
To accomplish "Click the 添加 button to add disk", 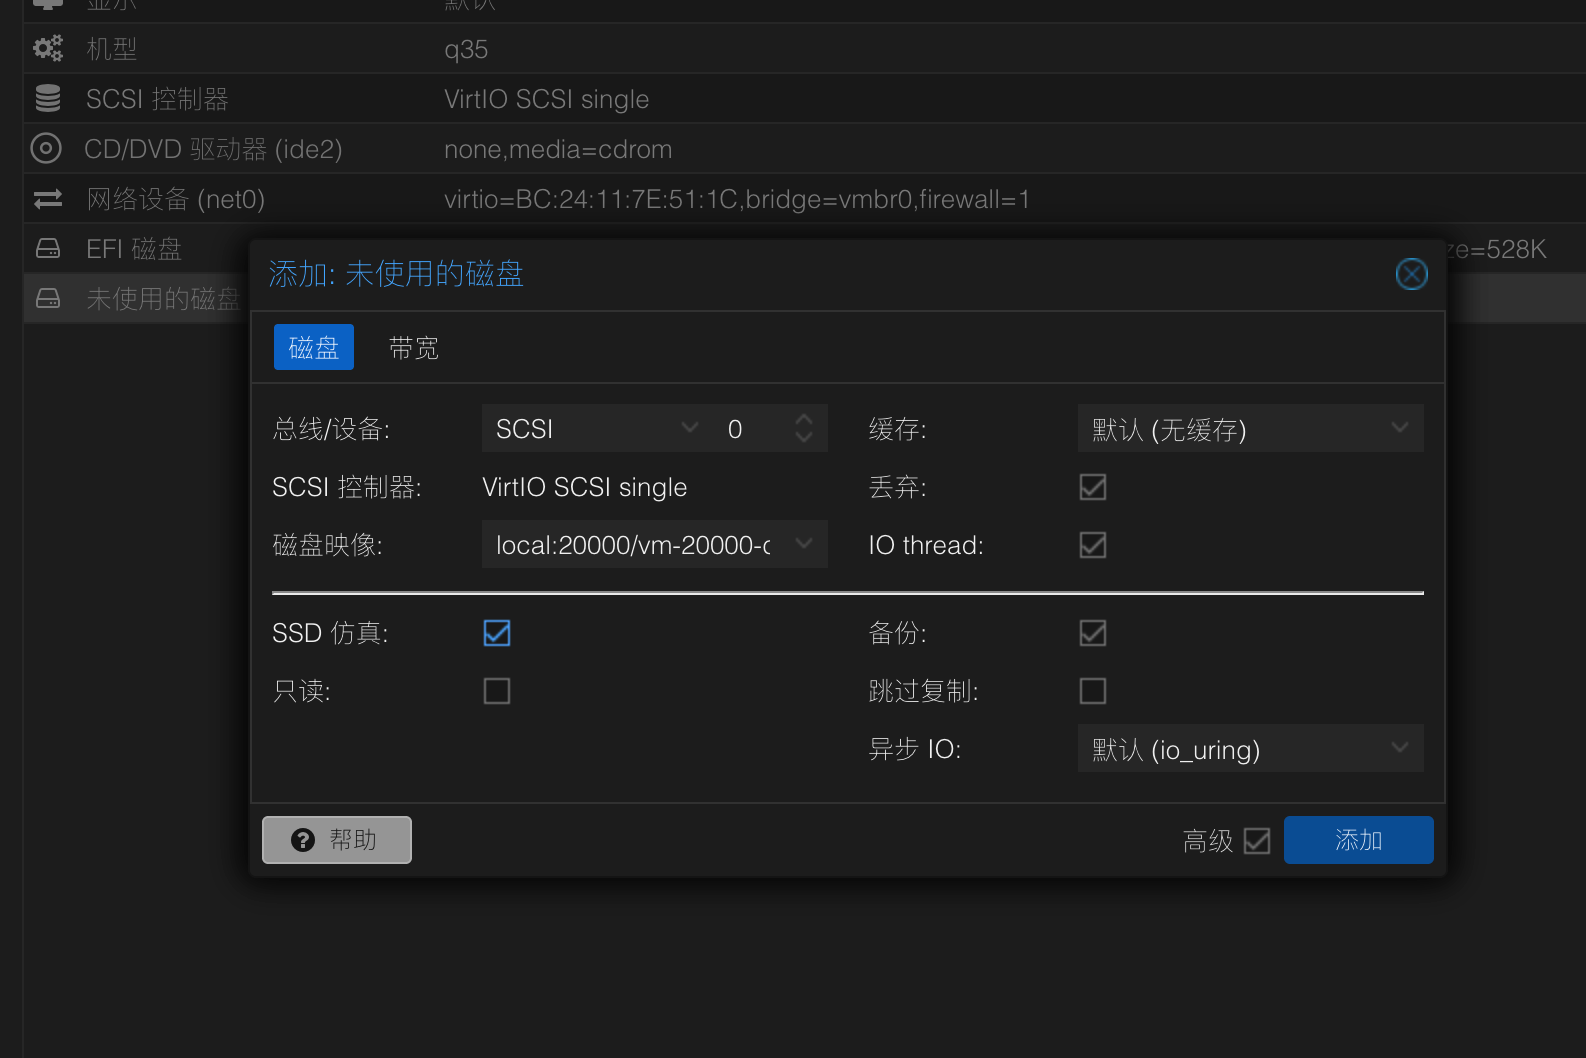I will pos(1358,840).
